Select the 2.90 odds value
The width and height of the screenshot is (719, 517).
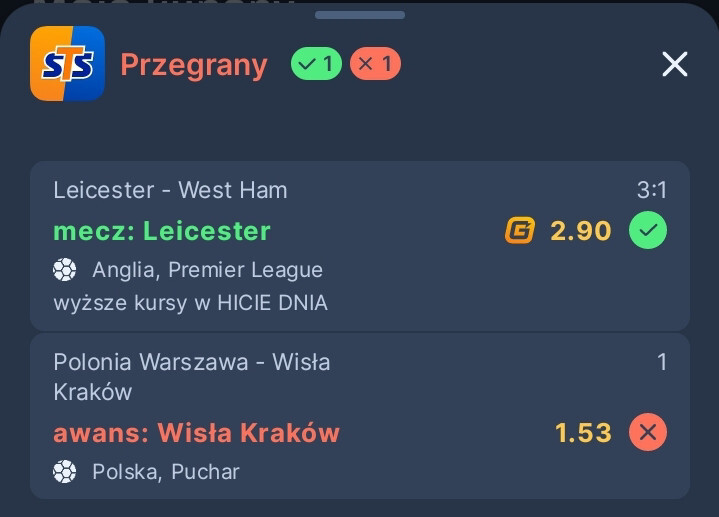tap(580, 231)
